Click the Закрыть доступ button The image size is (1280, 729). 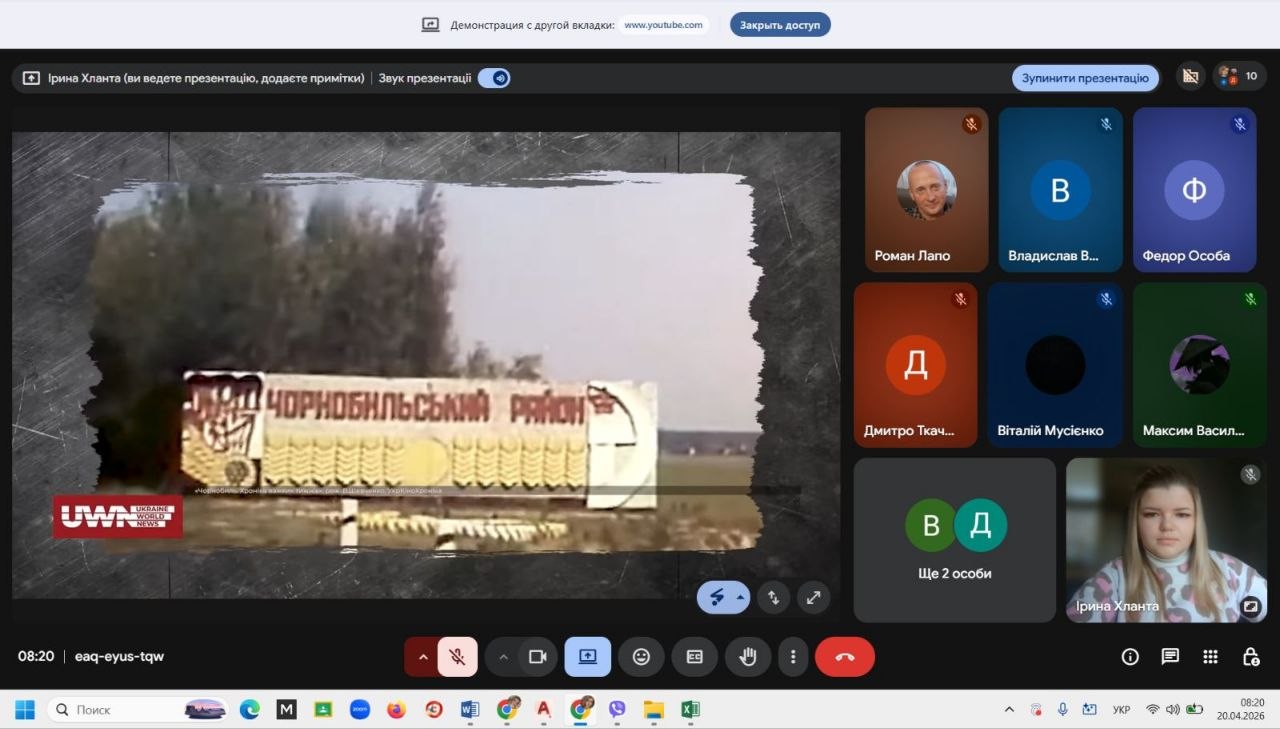[x=779, y=25]
